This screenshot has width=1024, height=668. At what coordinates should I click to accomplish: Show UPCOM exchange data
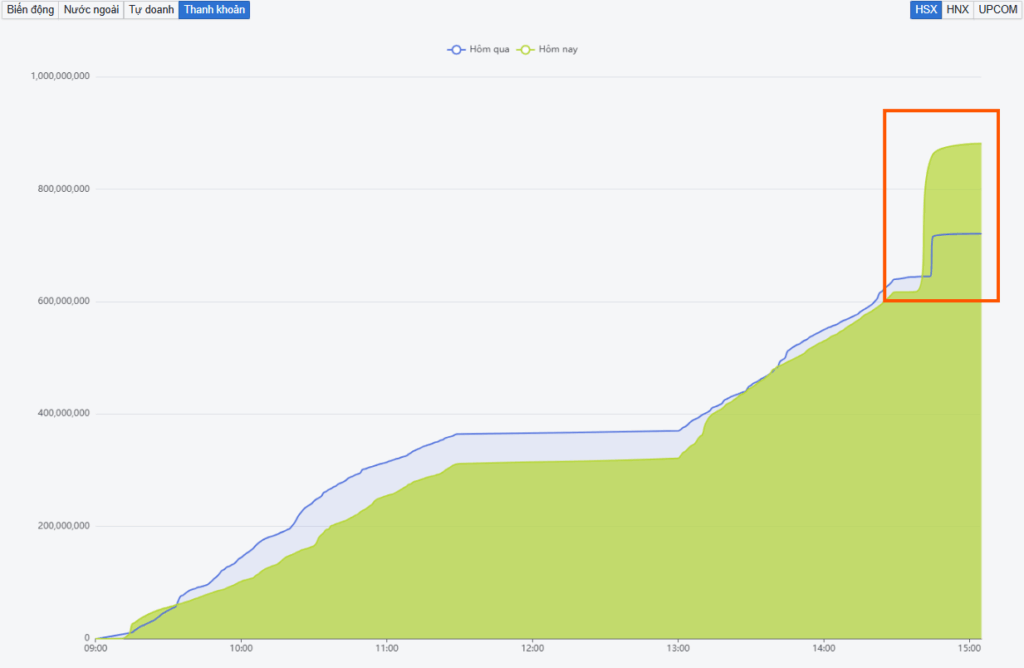[998, 10]
